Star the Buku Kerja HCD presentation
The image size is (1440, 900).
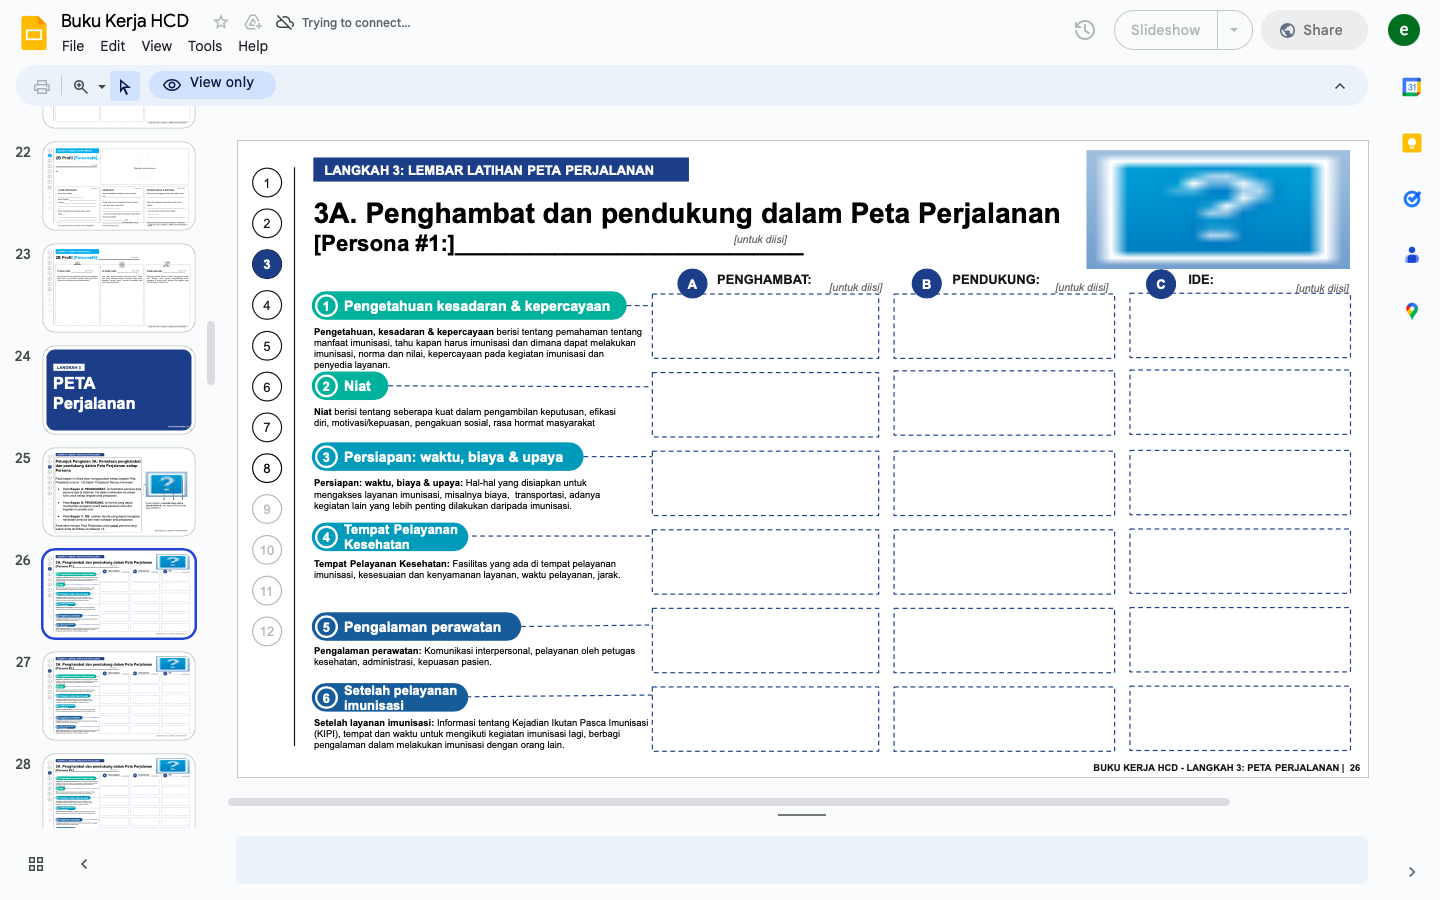coord(221,22)
